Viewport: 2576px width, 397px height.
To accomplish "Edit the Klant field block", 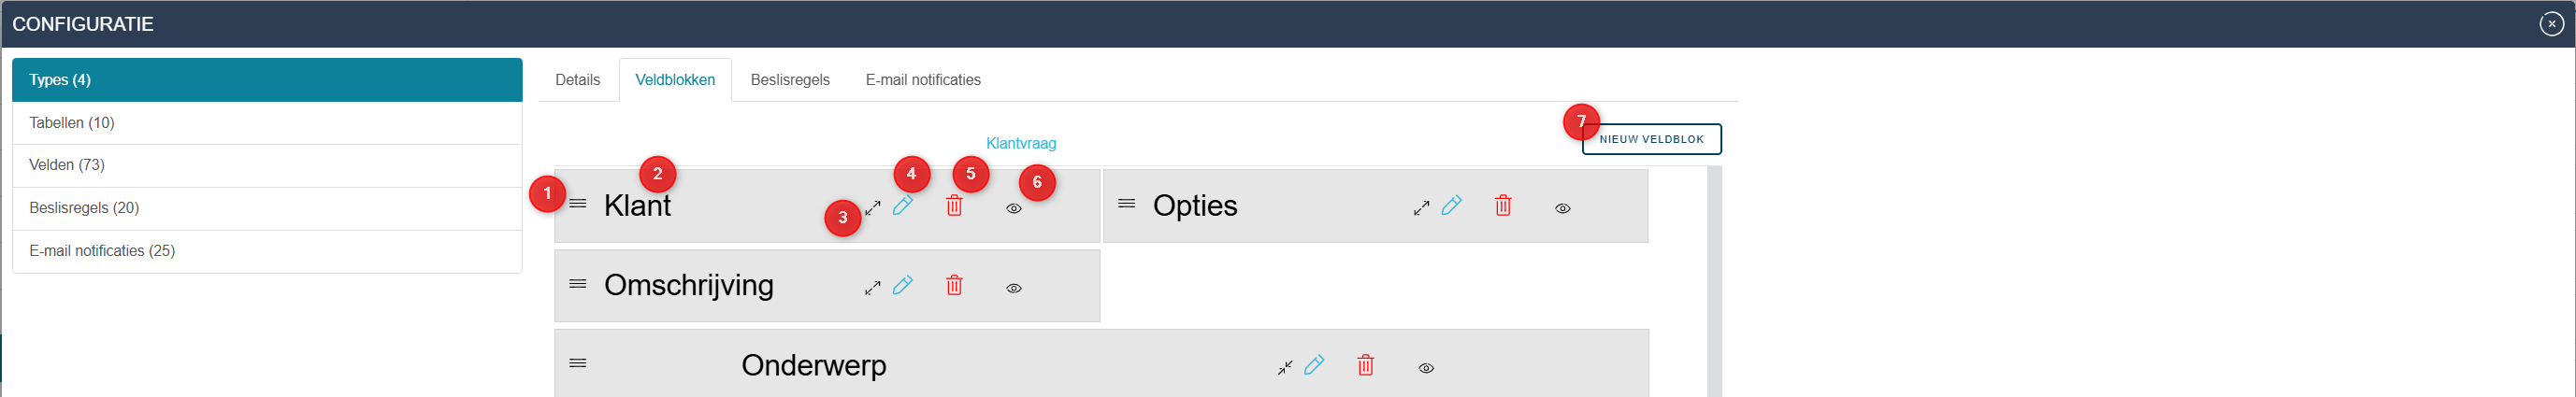I will [902, 205].
